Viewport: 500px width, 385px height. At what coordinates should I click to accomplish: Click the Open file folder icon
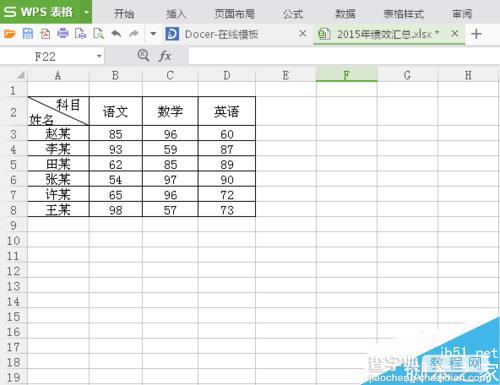[10, 34]
